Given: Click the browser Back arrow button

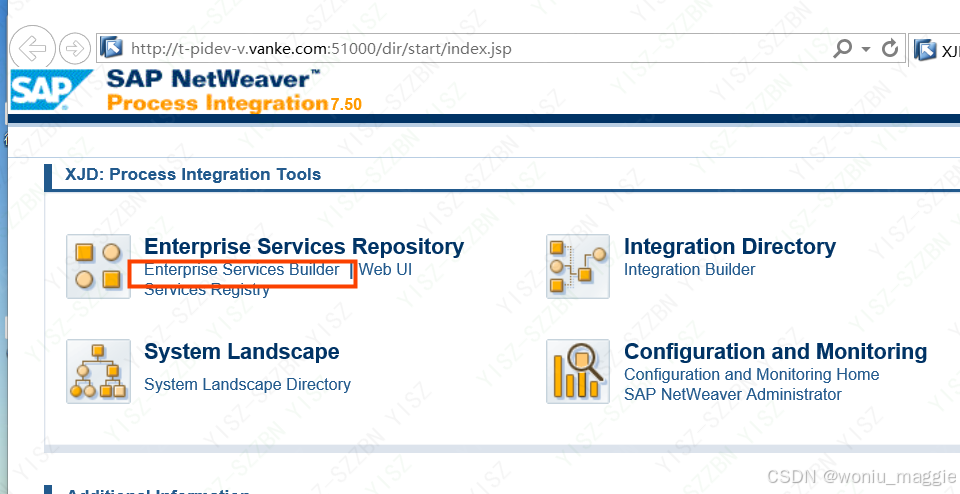Looking at the screenshot, I should (32, 48).
